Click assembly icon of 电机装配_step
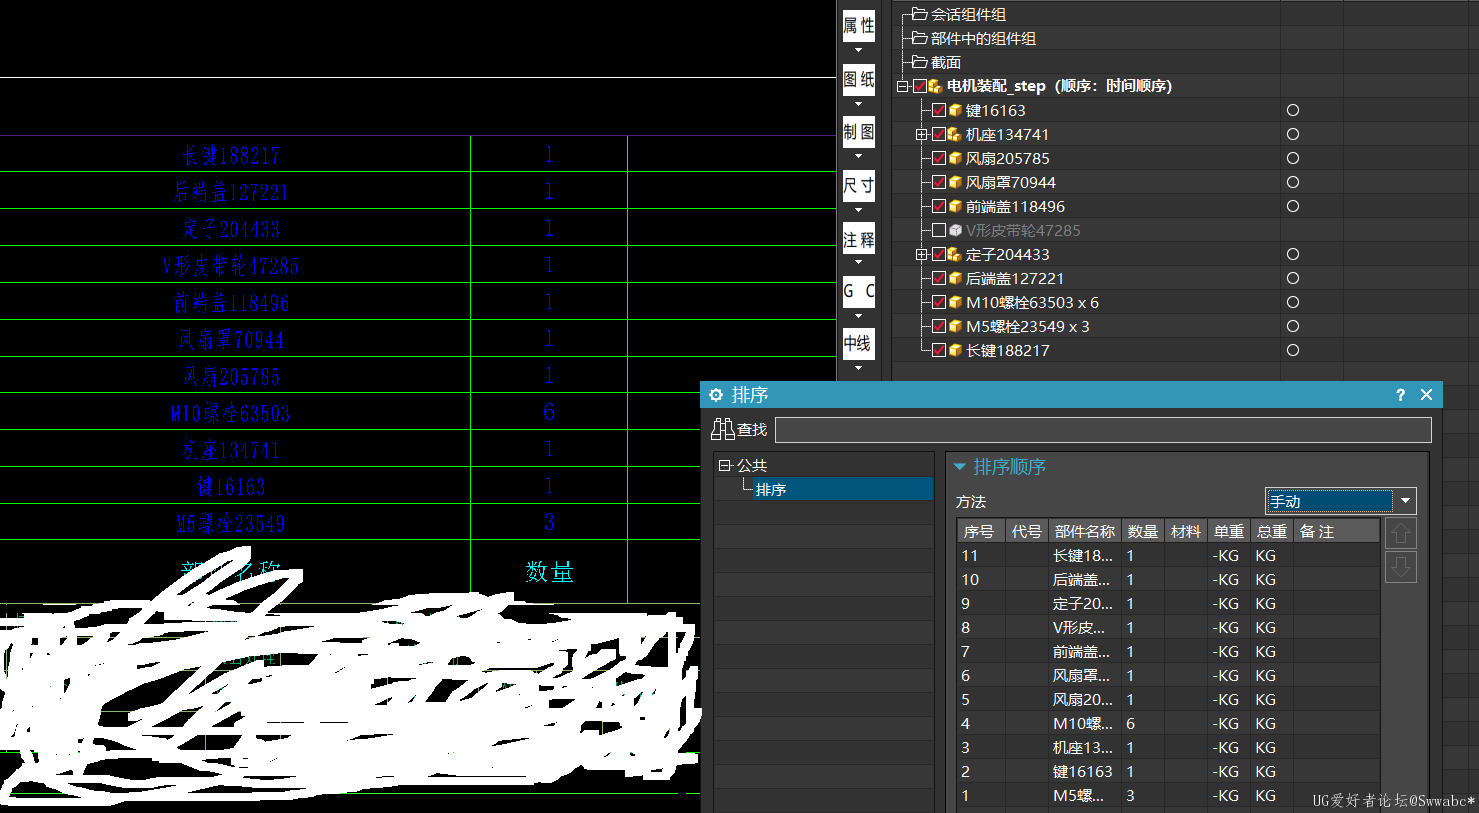The height and width of the screenshot is (813, 1479). coord(935,86)
